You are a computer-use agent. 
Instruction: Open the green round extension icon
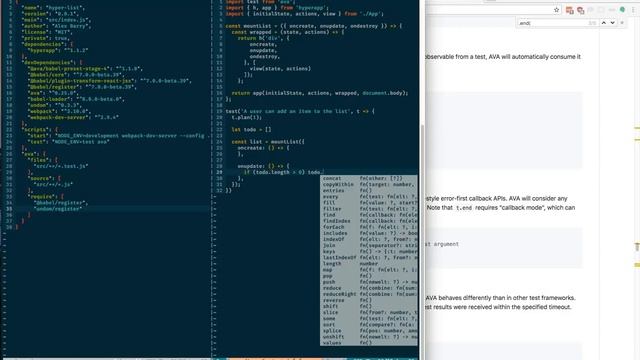[622, 9]
